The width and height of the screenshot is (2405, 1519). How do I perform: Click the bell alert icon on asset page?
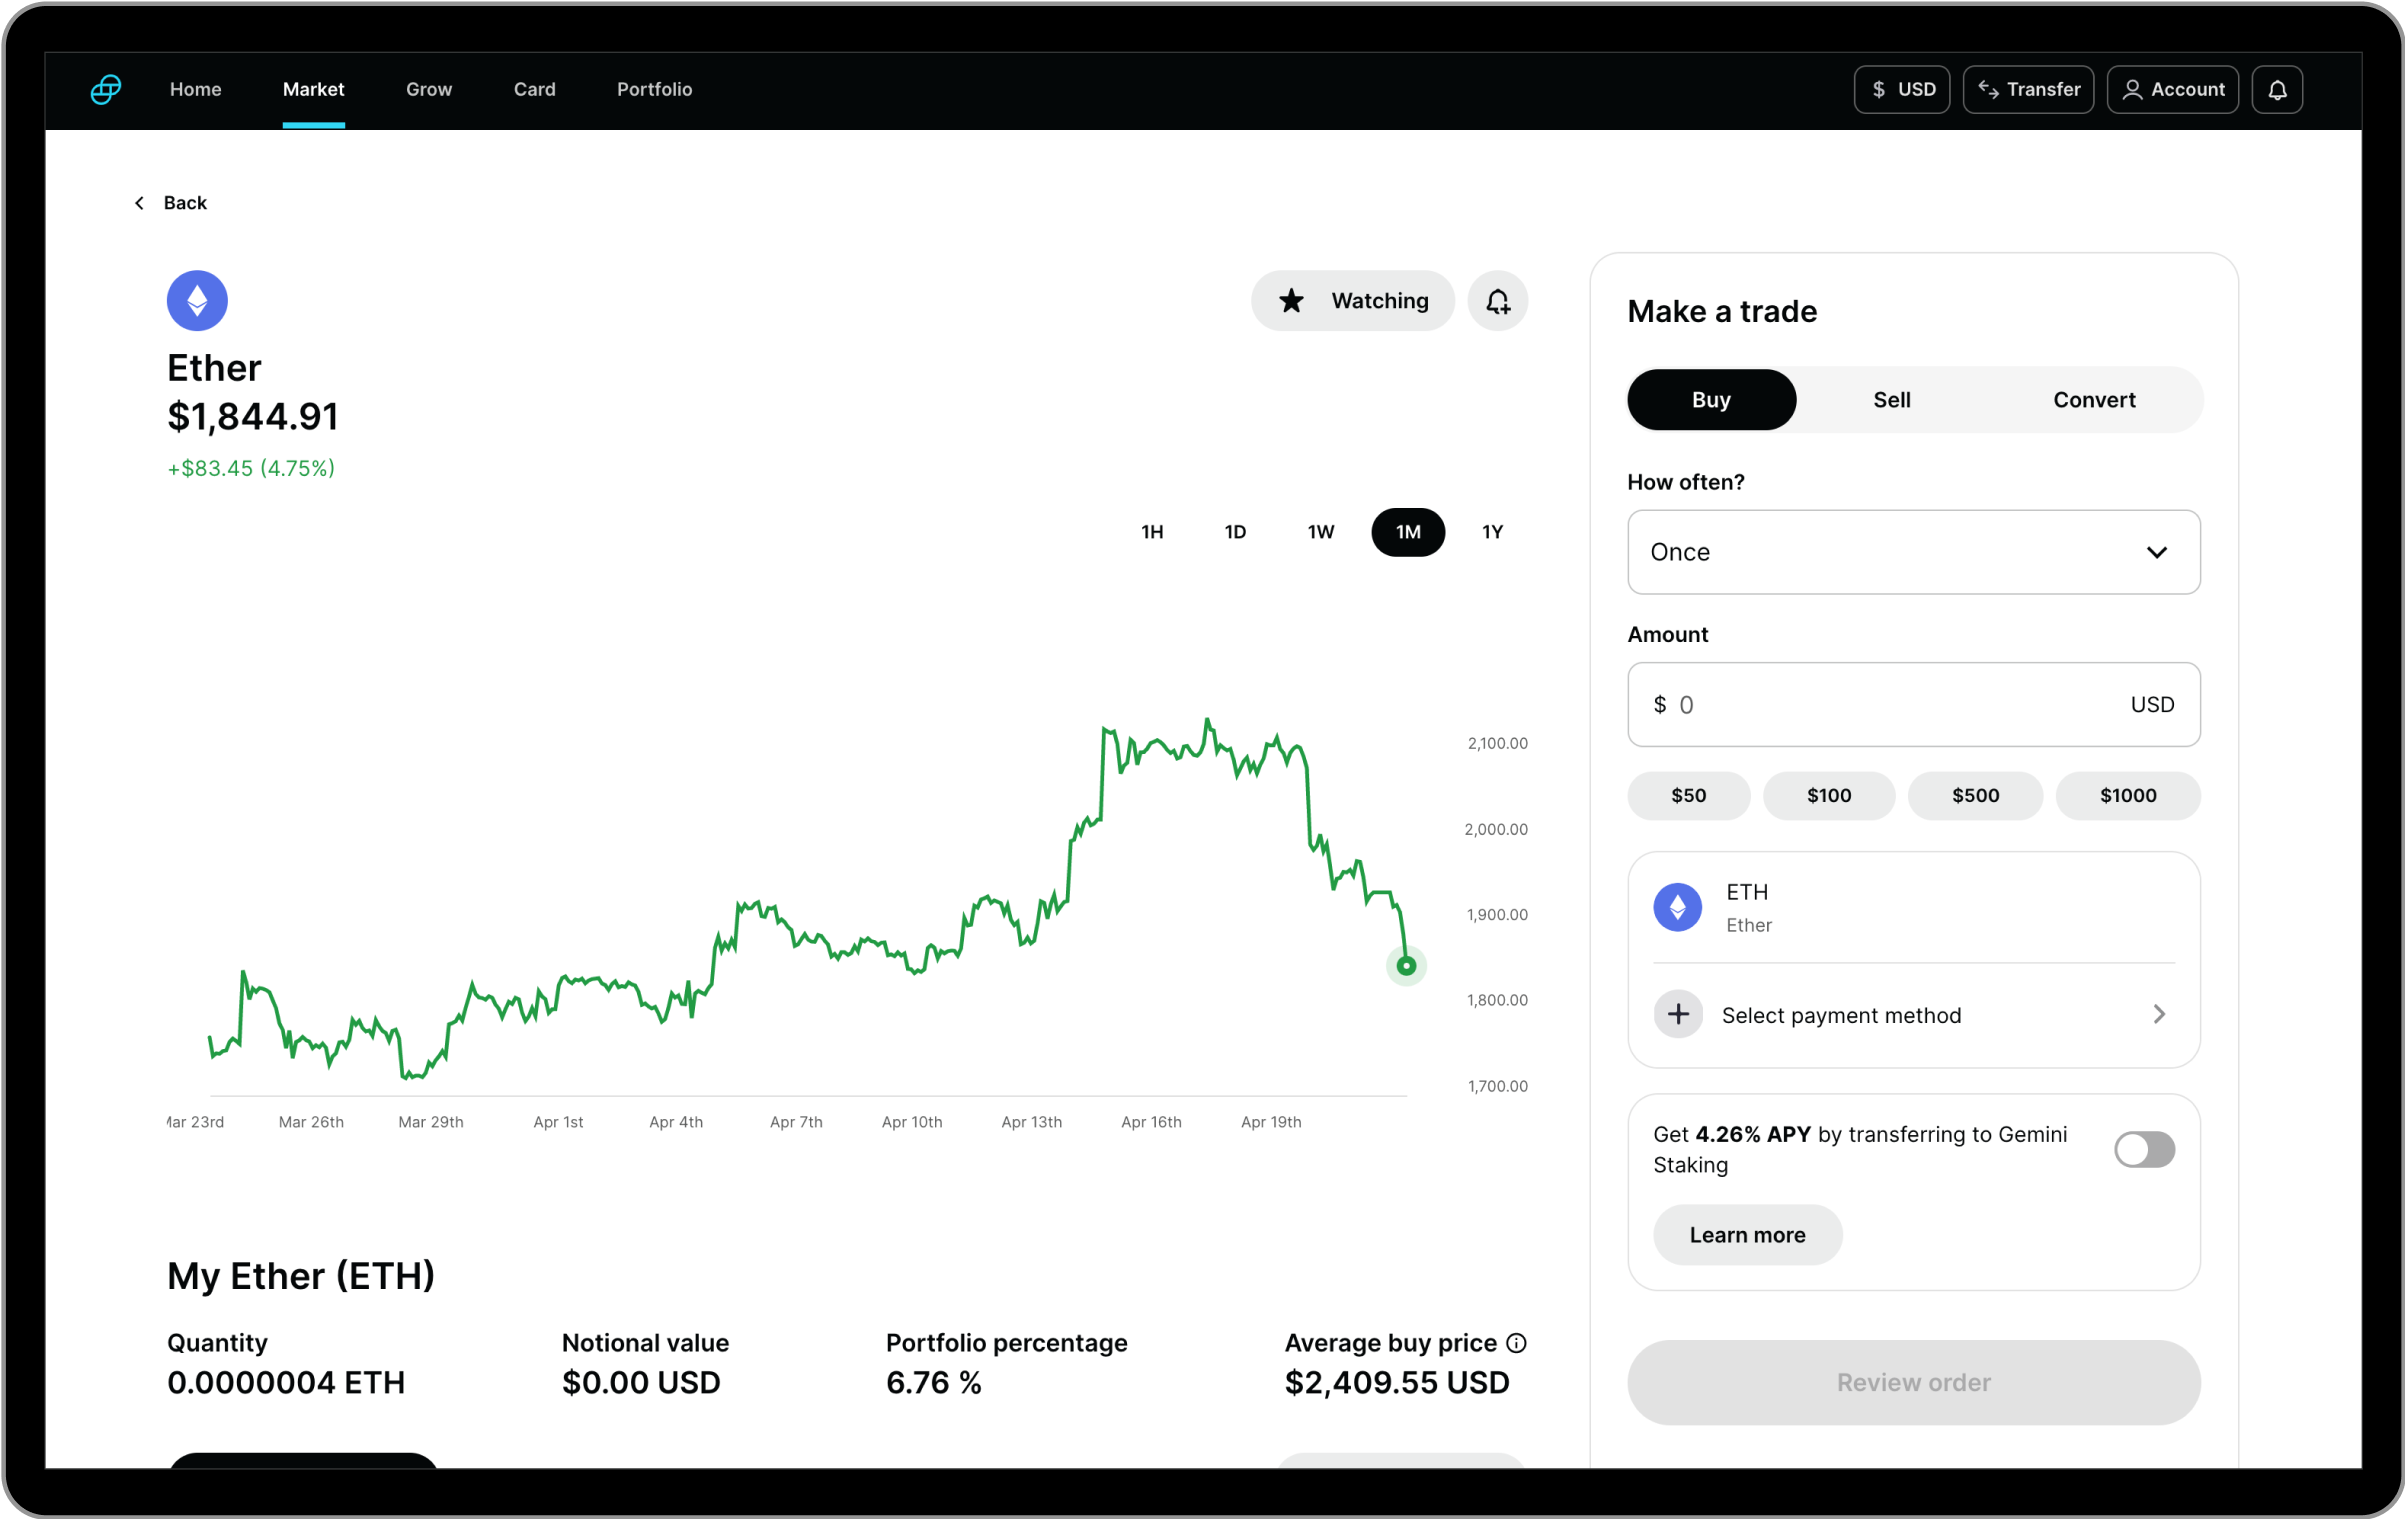click(1495, 301)
